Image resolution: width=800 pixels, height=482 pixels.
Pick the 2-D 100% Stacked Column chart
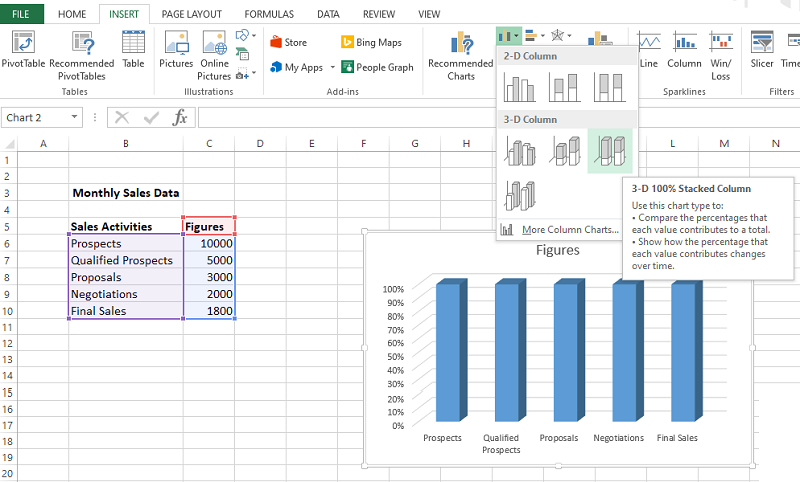pos(609,87)
